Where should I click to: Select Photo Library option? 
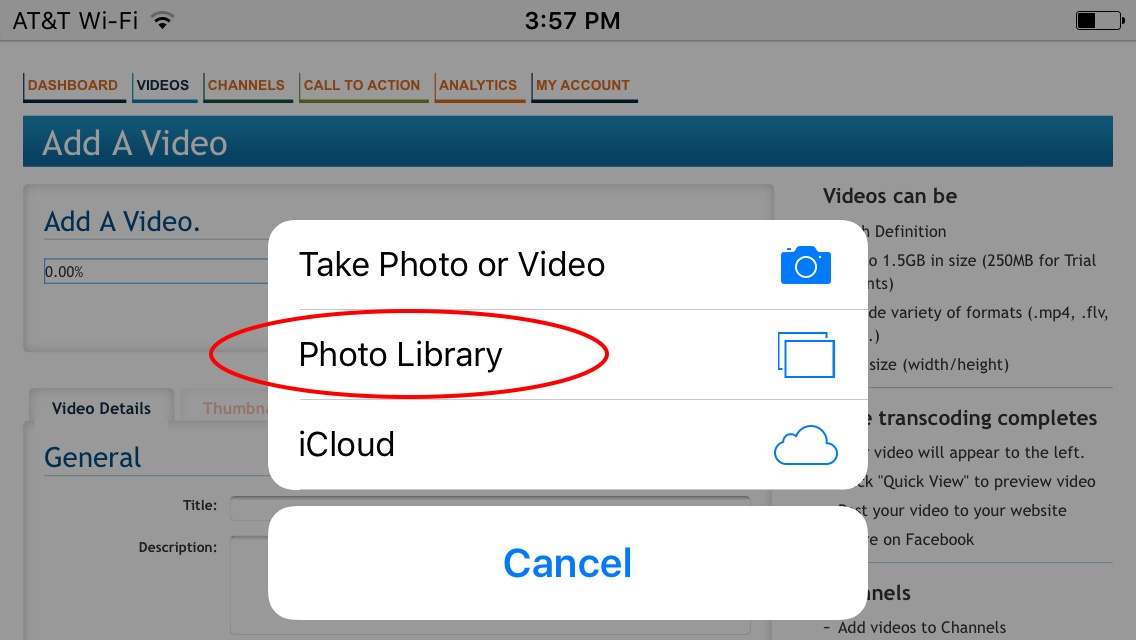(x=568, y=354)
